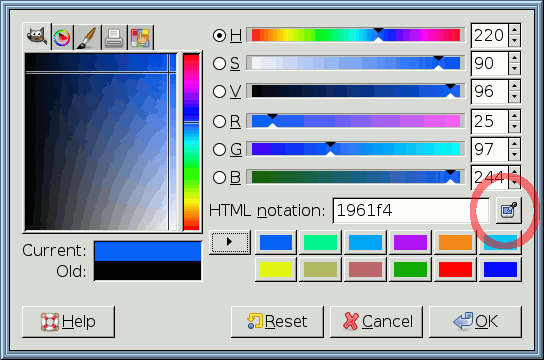Screen dimensions: 544x360
Task: Click the vertical hue rainbow strip
Action: (x=192, y=142)
